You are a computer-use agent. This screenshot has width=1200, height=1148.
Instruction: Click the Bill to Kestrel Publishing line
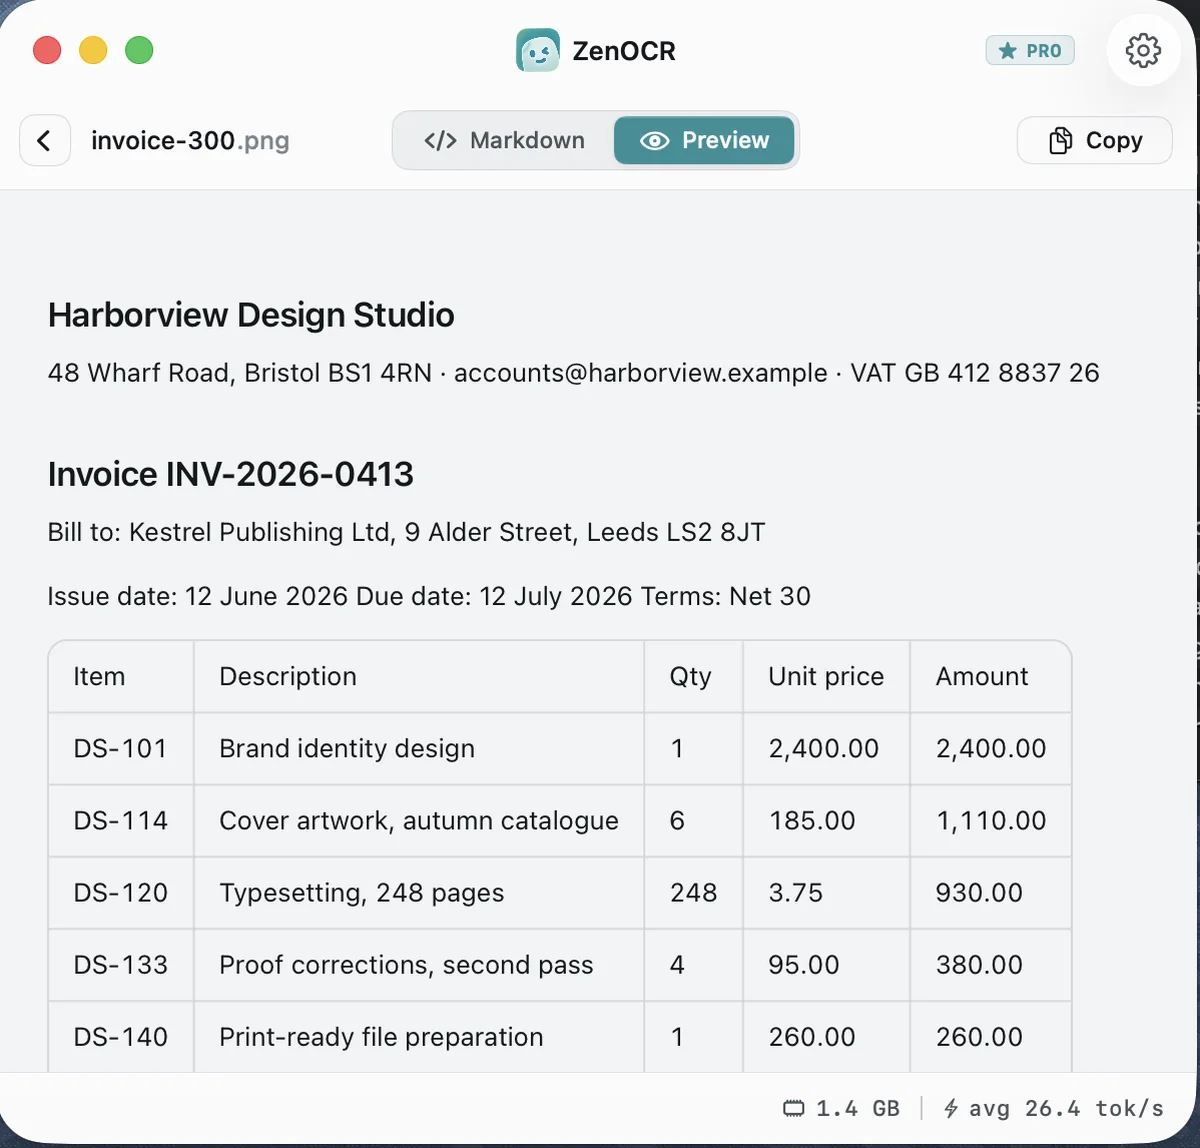406,532
